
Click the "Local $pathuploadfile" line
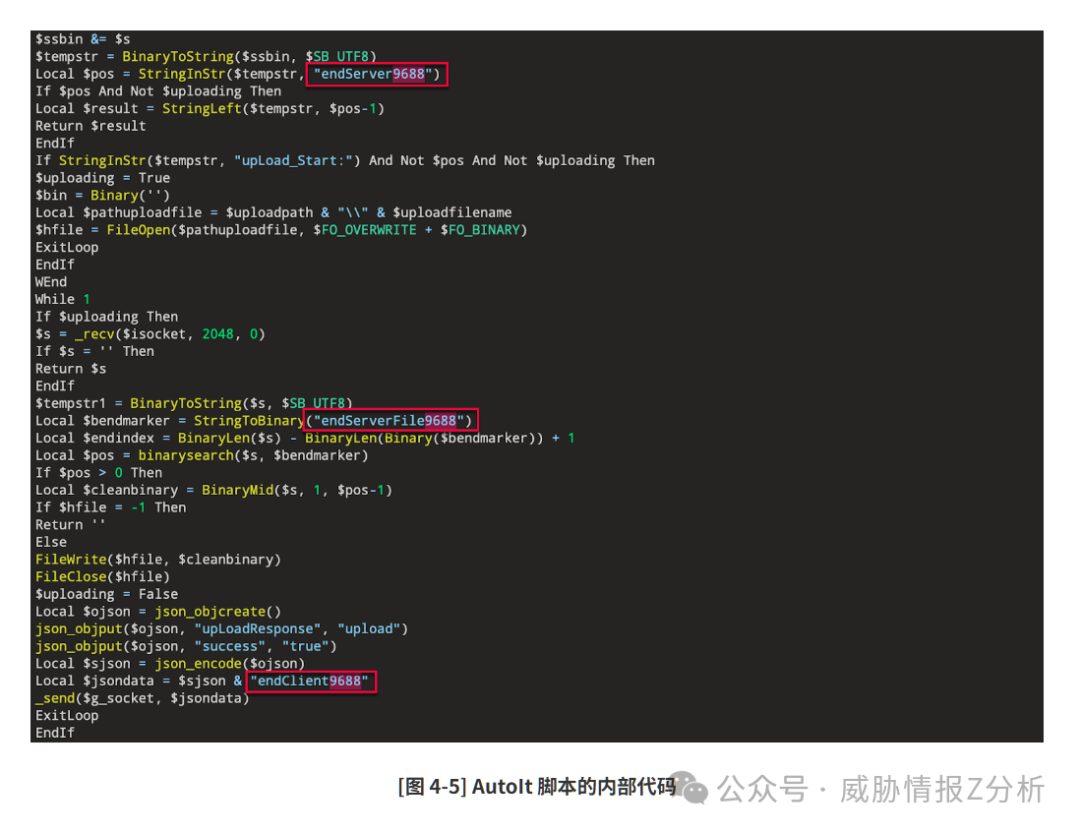tap(273, 212)
